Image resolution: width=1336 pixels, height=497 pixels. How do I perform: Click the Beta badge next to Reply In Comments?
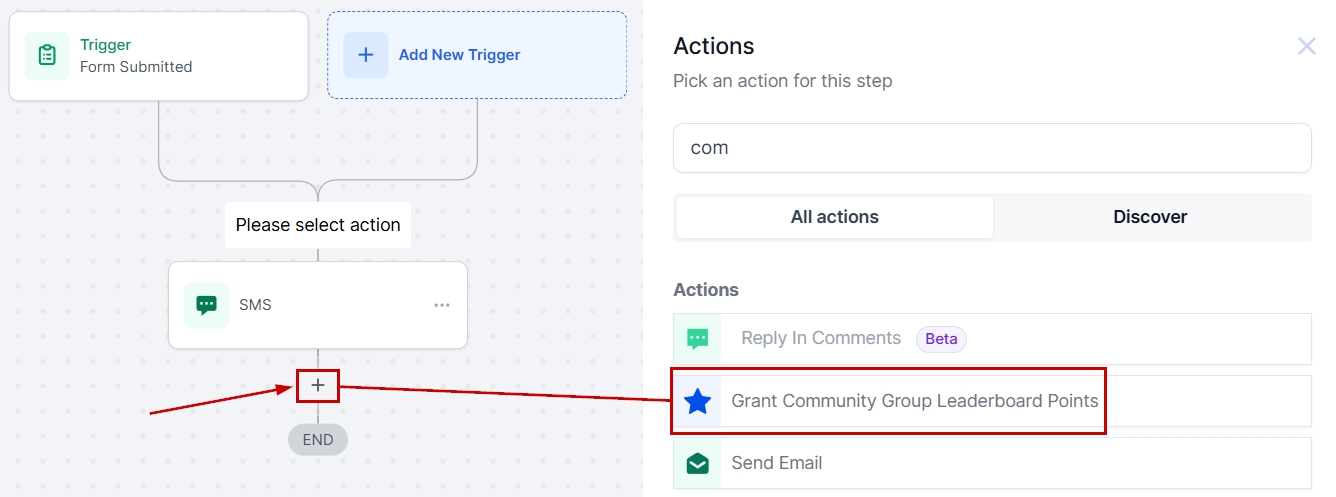click(x=941, y=339)
